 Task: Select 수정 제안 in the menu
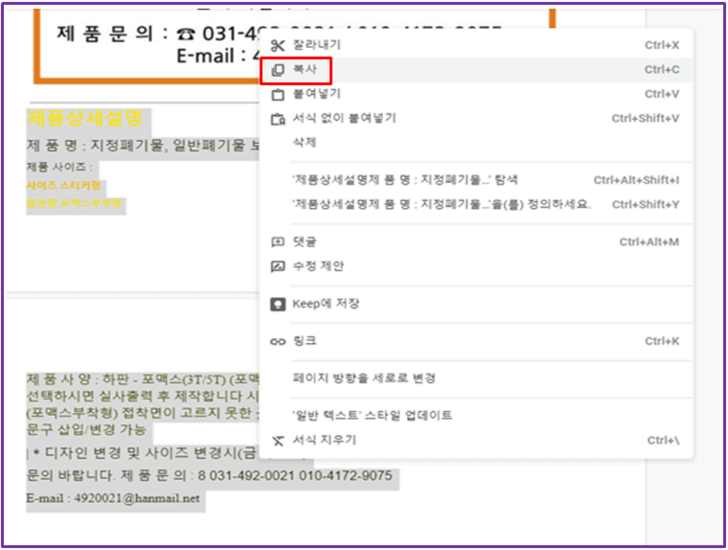point(477,266)
